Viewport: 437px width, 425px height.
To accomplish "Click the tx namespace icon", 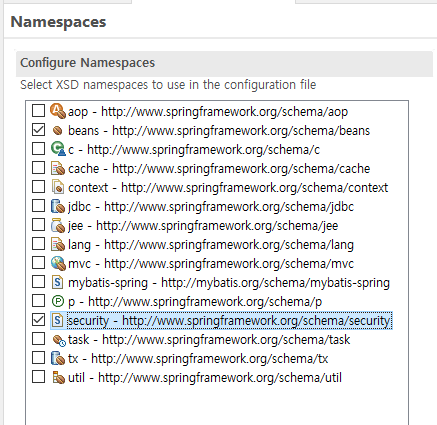I will pos(58,358).
